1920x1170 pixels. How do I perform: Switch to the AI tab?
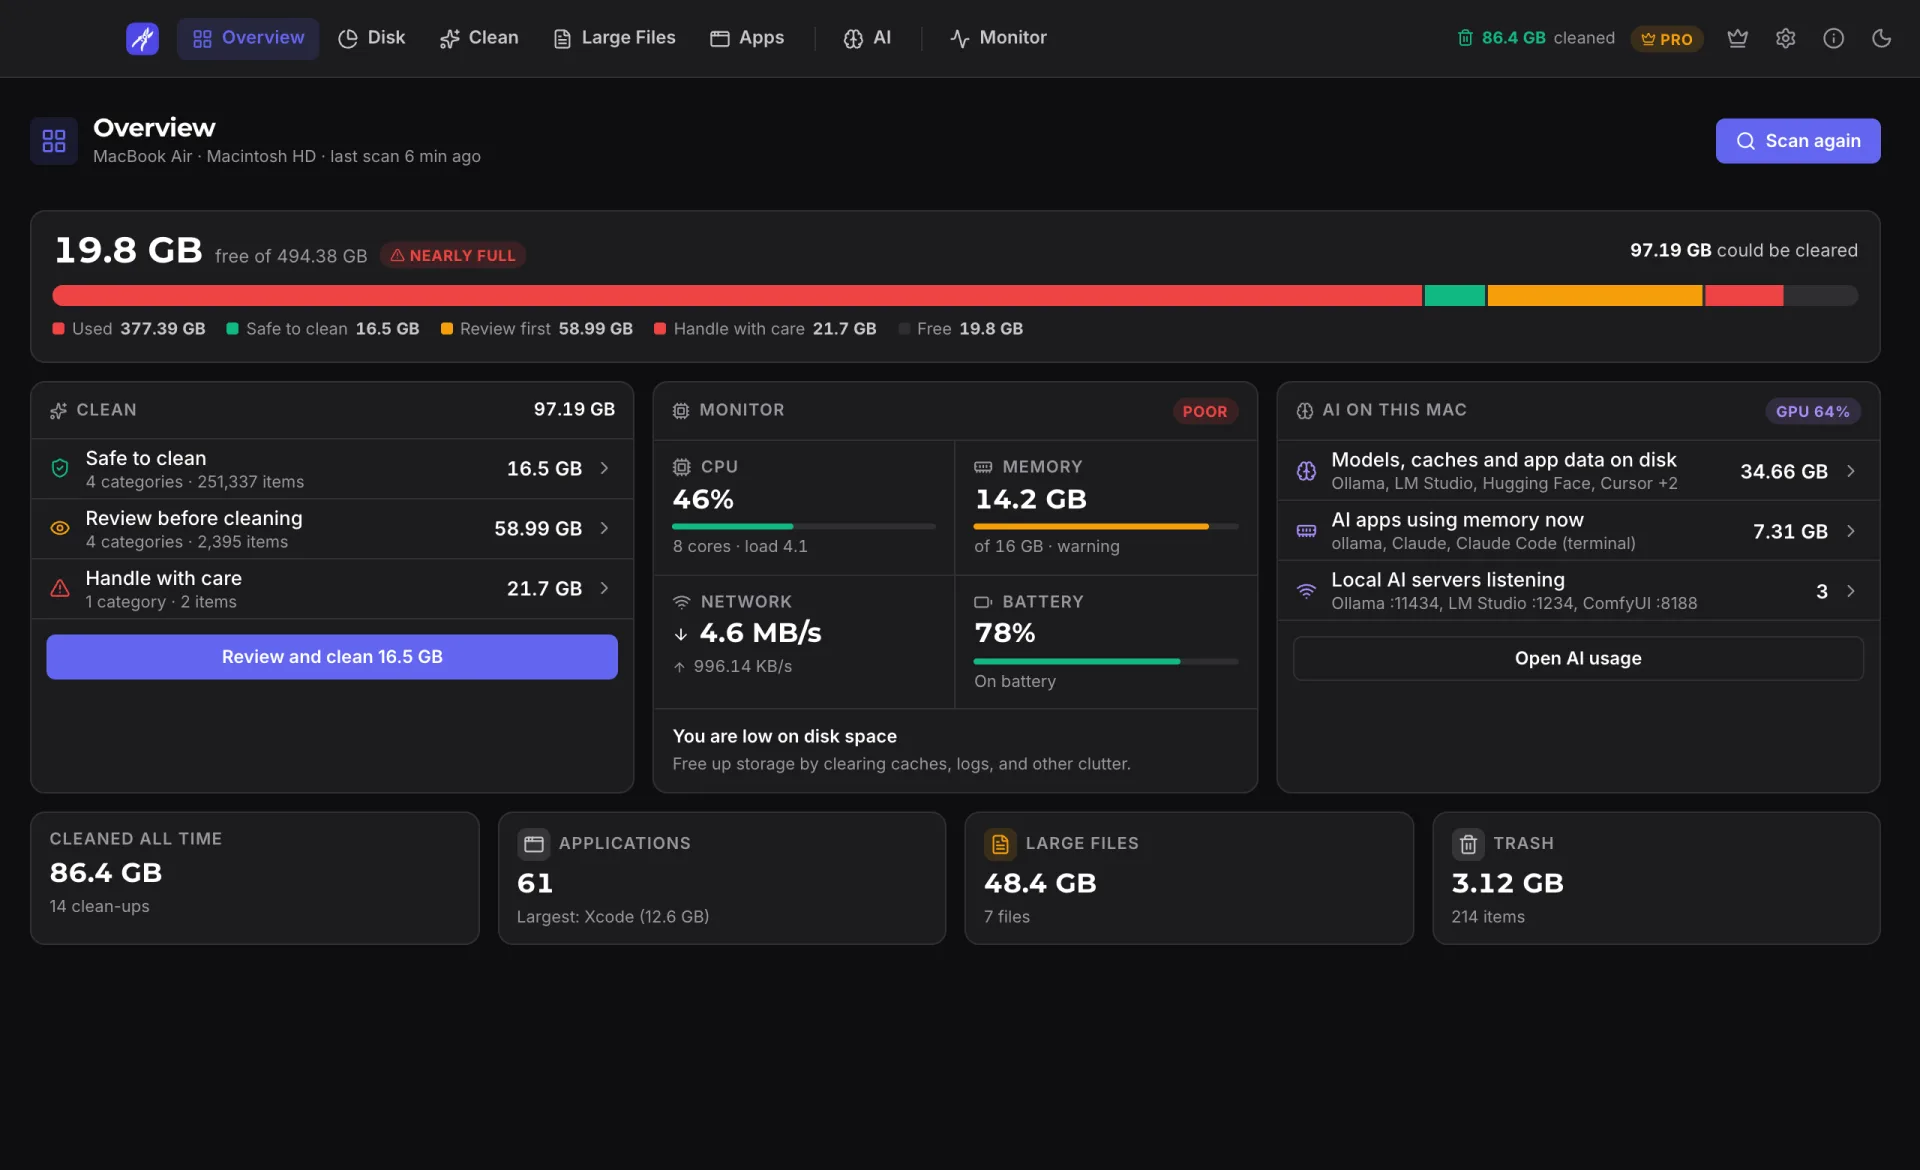point(867,38)
